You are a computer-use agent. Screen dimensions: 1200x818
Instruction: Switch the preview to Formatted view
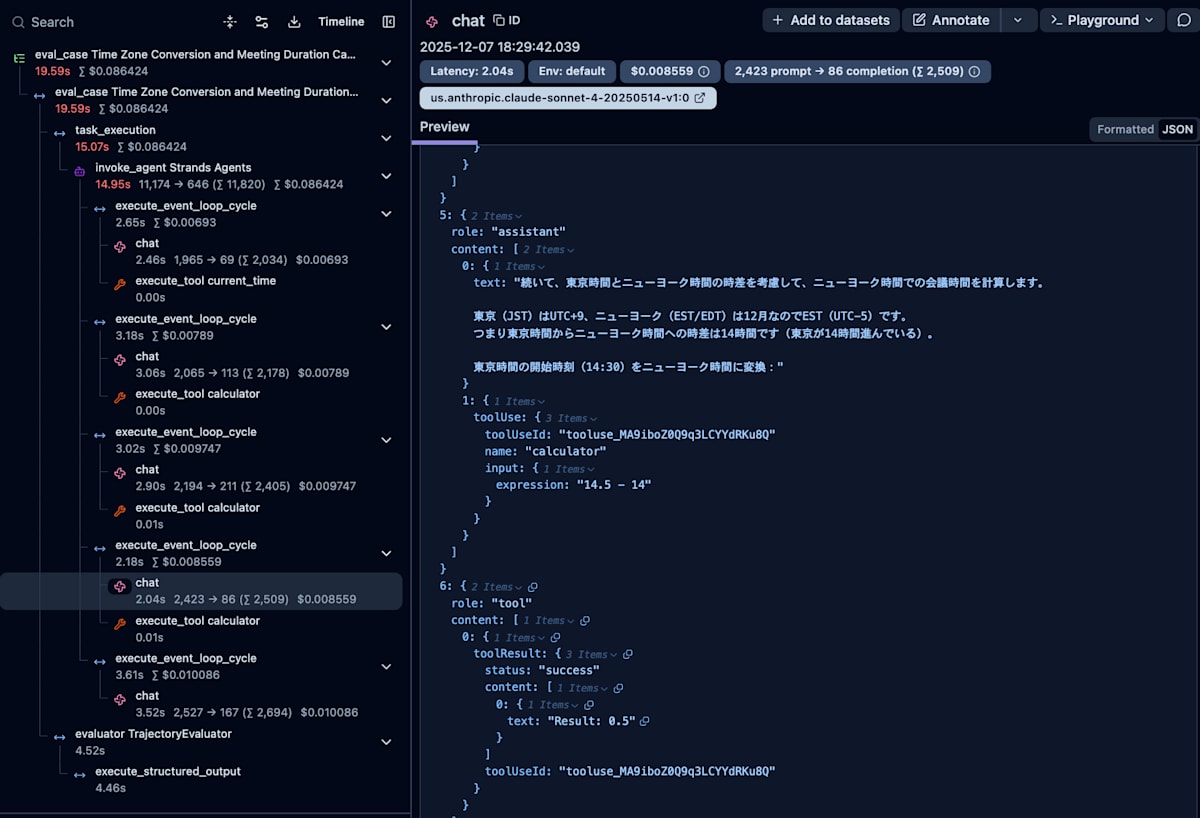tap(1125, 129)
